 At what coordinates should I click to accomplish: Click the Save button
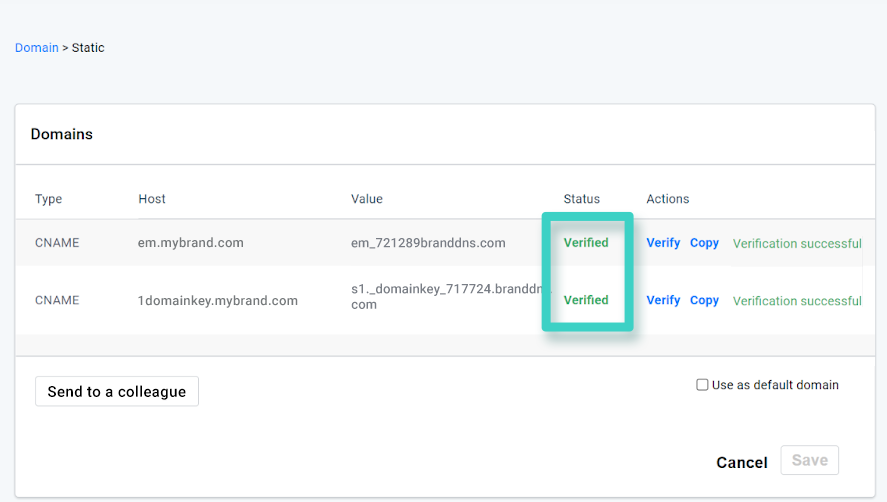(x=809, y=460)
